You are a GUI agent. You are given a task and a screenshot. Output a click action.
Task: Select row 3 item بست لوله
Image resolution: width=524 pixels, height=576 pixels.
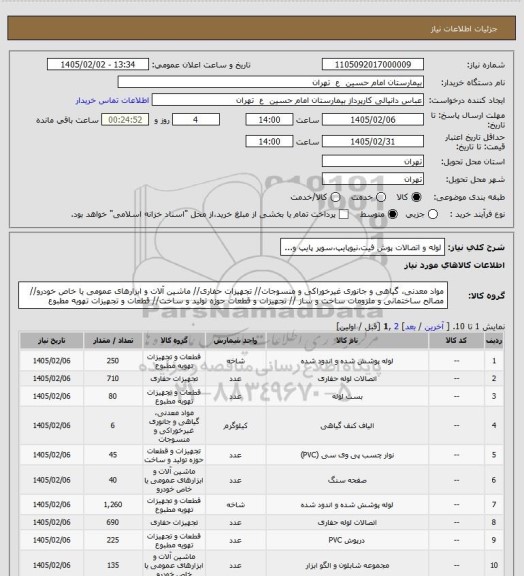(262, 396)
